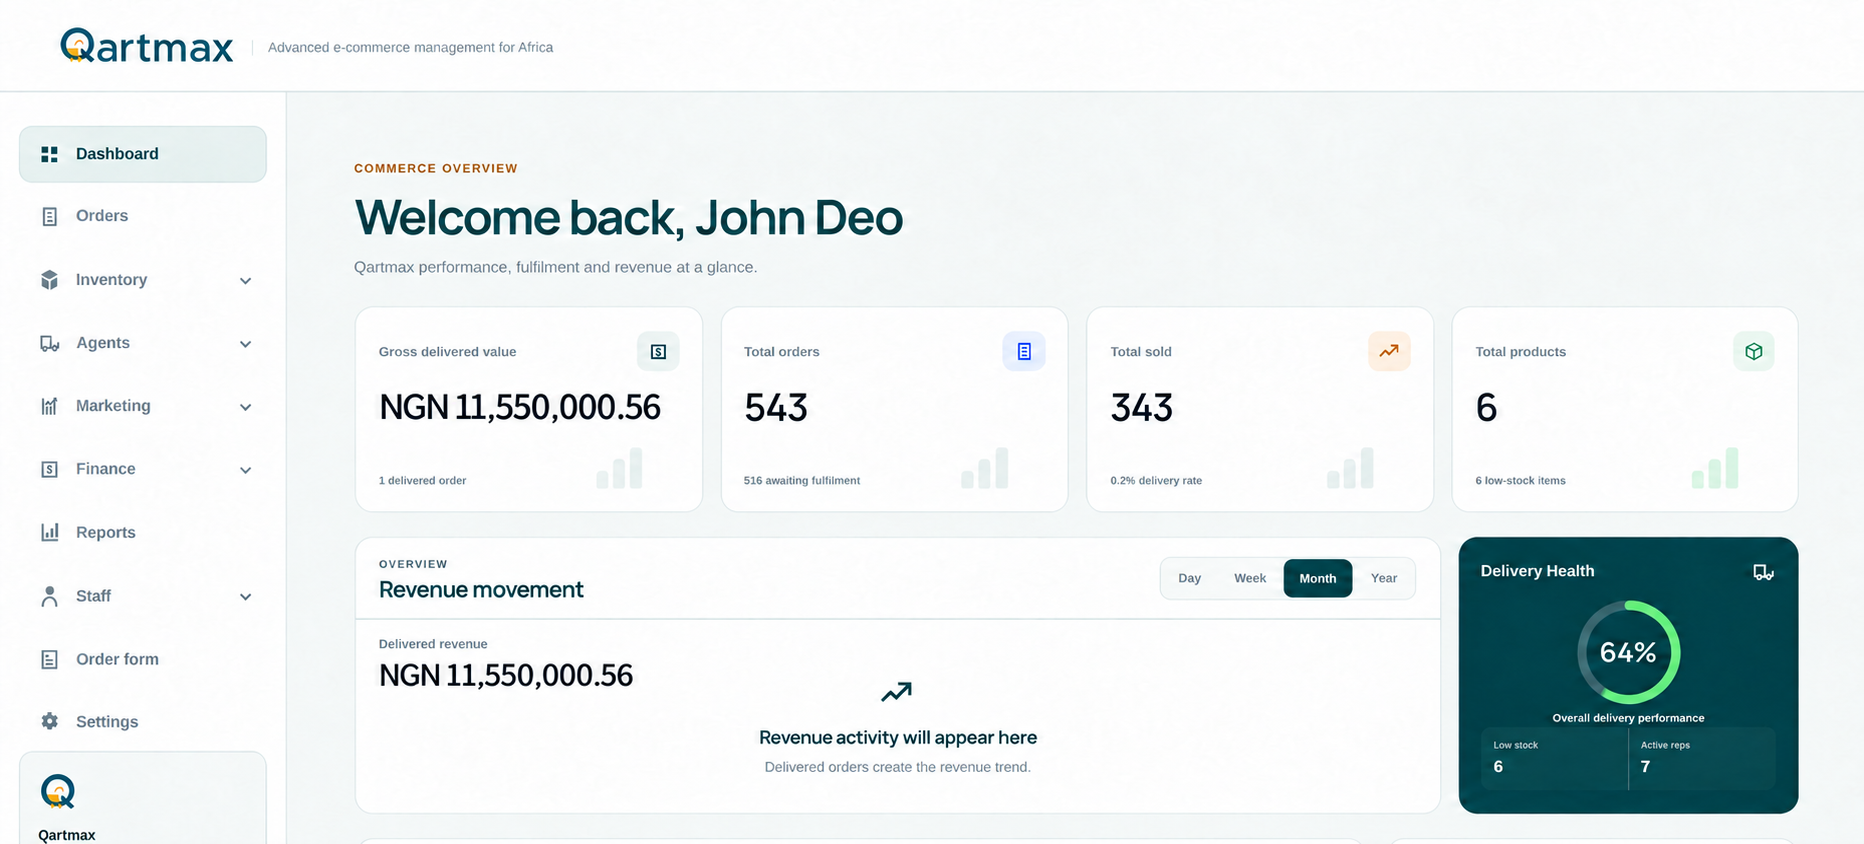1864x844 pixels.
Task: Click the document icon on Total orders card
Action: click(x=1024, y=351)
